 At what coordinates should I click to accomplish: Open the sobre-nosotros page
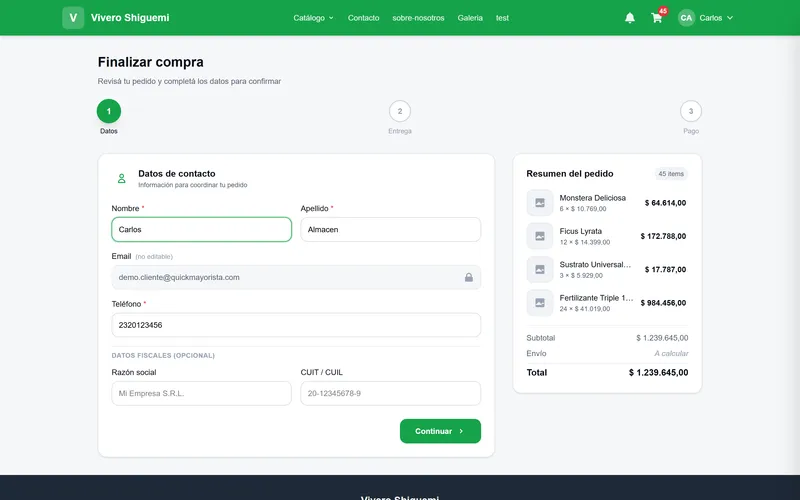point(418,18)
